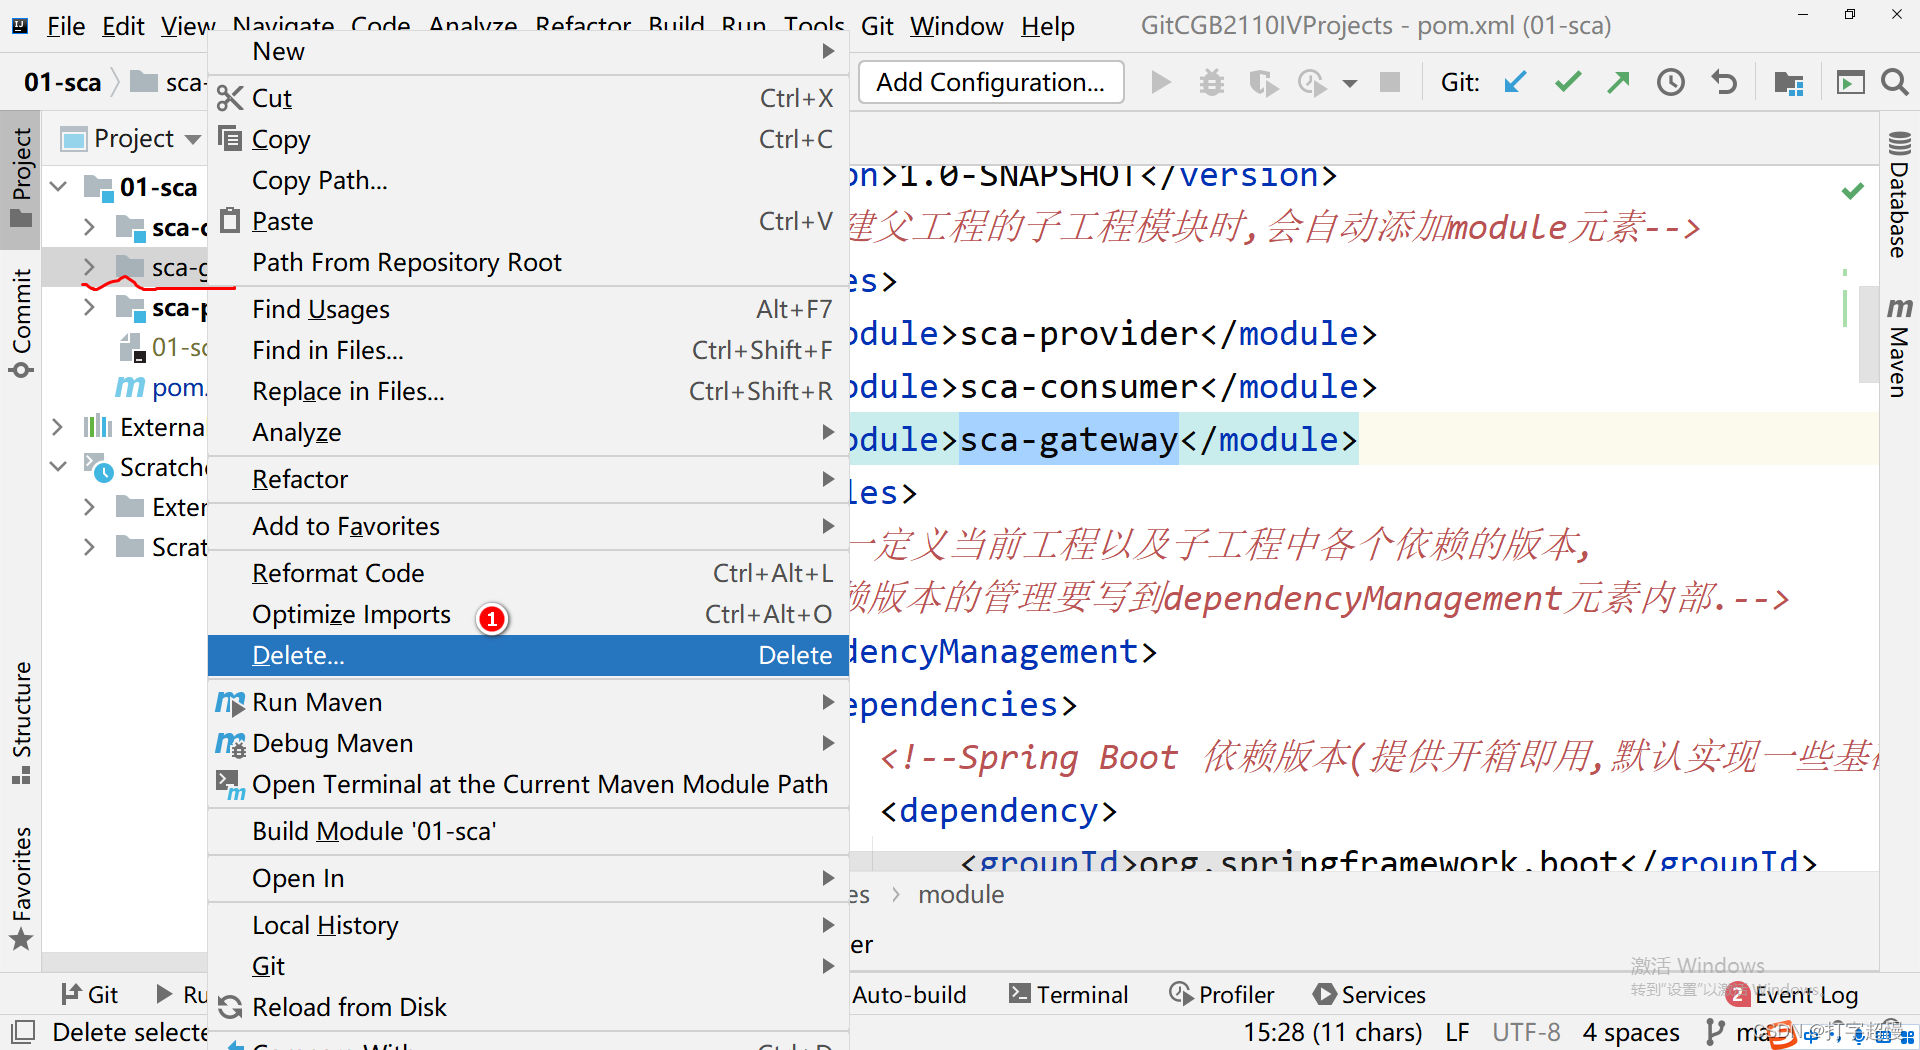Expand the sca-p module folder node
The width and height of the screenshot is (1920, 1050).
coord(89,307)
